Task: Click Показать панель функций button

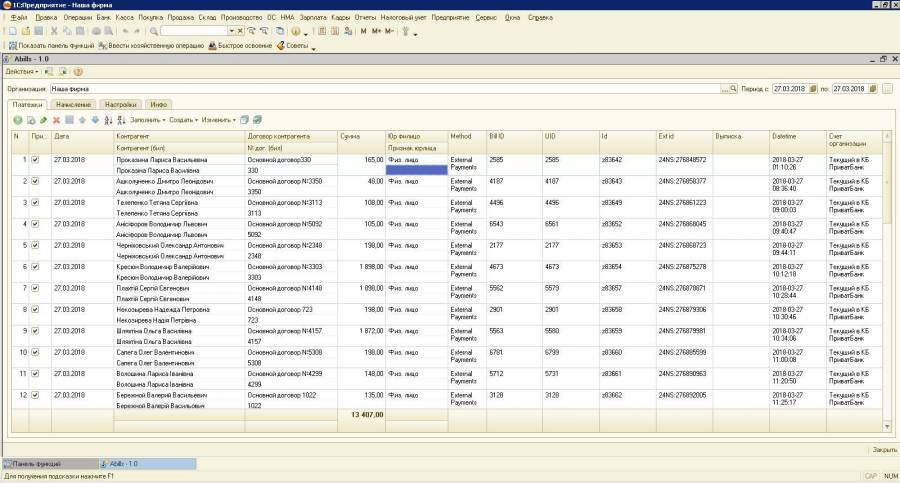Action: pos(51,45)
